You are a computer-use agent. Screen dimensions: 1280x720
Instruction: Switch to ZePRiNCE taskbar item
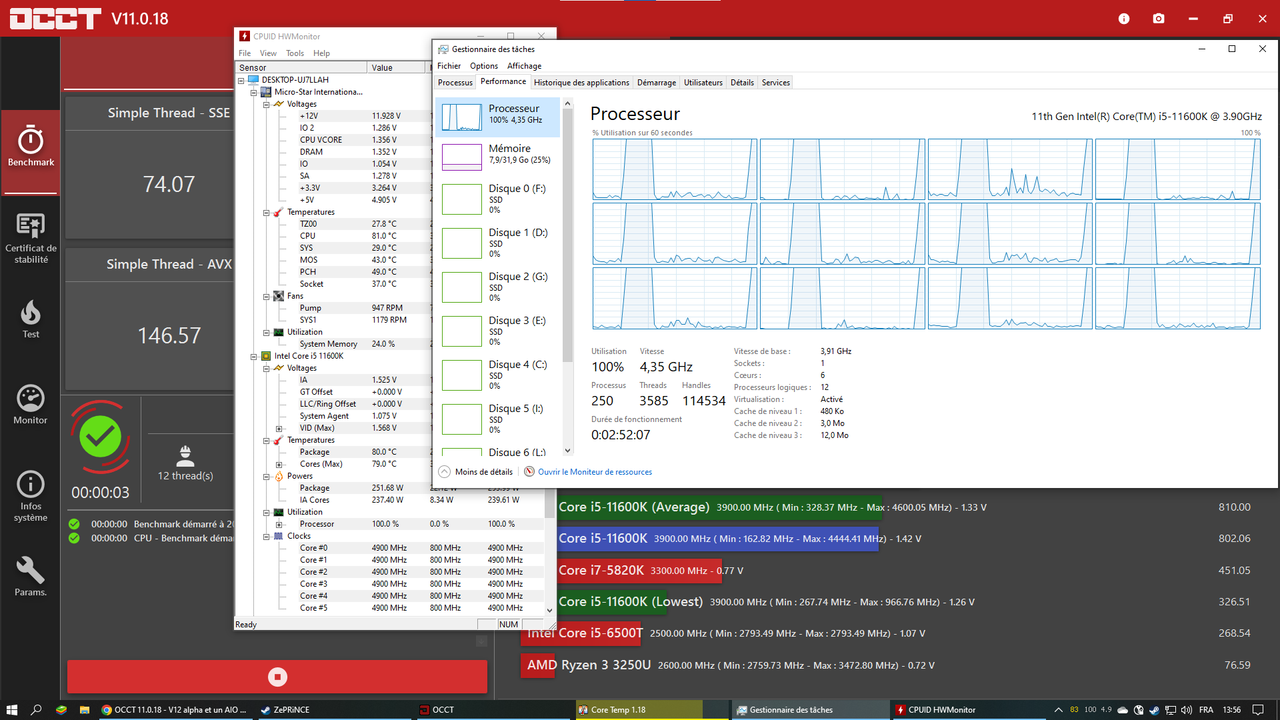coord(333,710)
